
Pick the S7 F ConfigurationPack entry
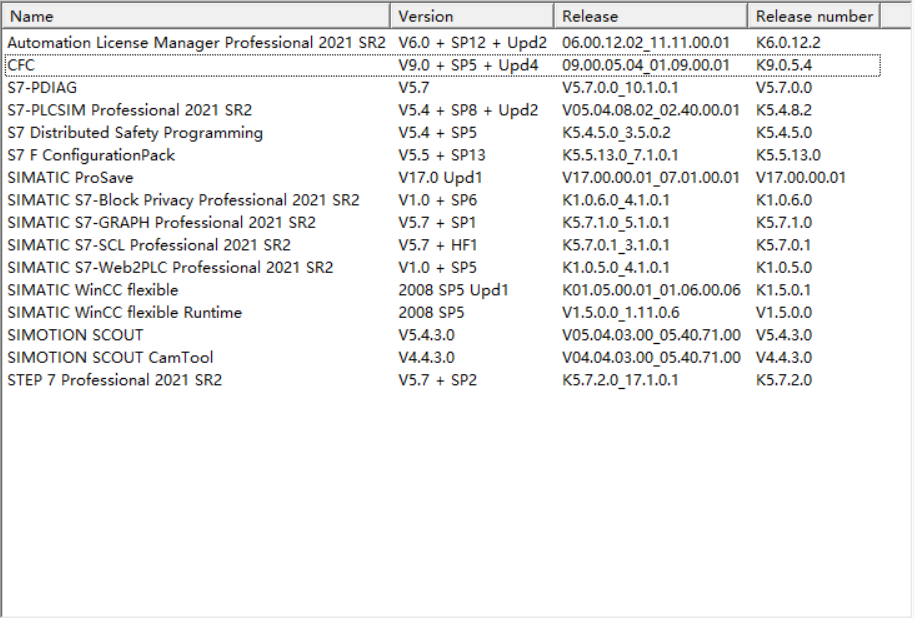[91, 155]
